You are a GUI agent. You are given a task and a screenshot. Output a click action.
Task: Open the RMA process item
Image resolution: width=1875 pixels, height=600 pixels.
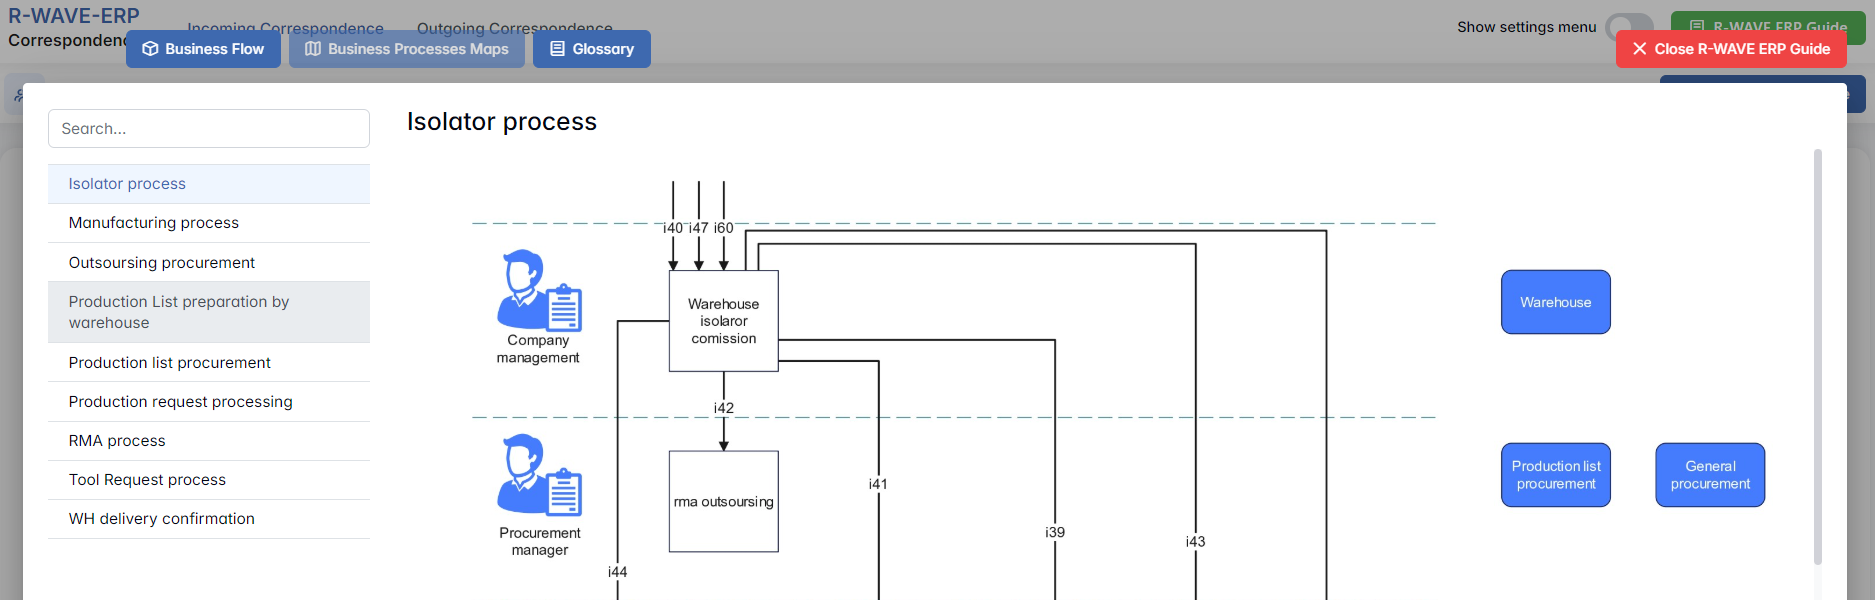209,441
